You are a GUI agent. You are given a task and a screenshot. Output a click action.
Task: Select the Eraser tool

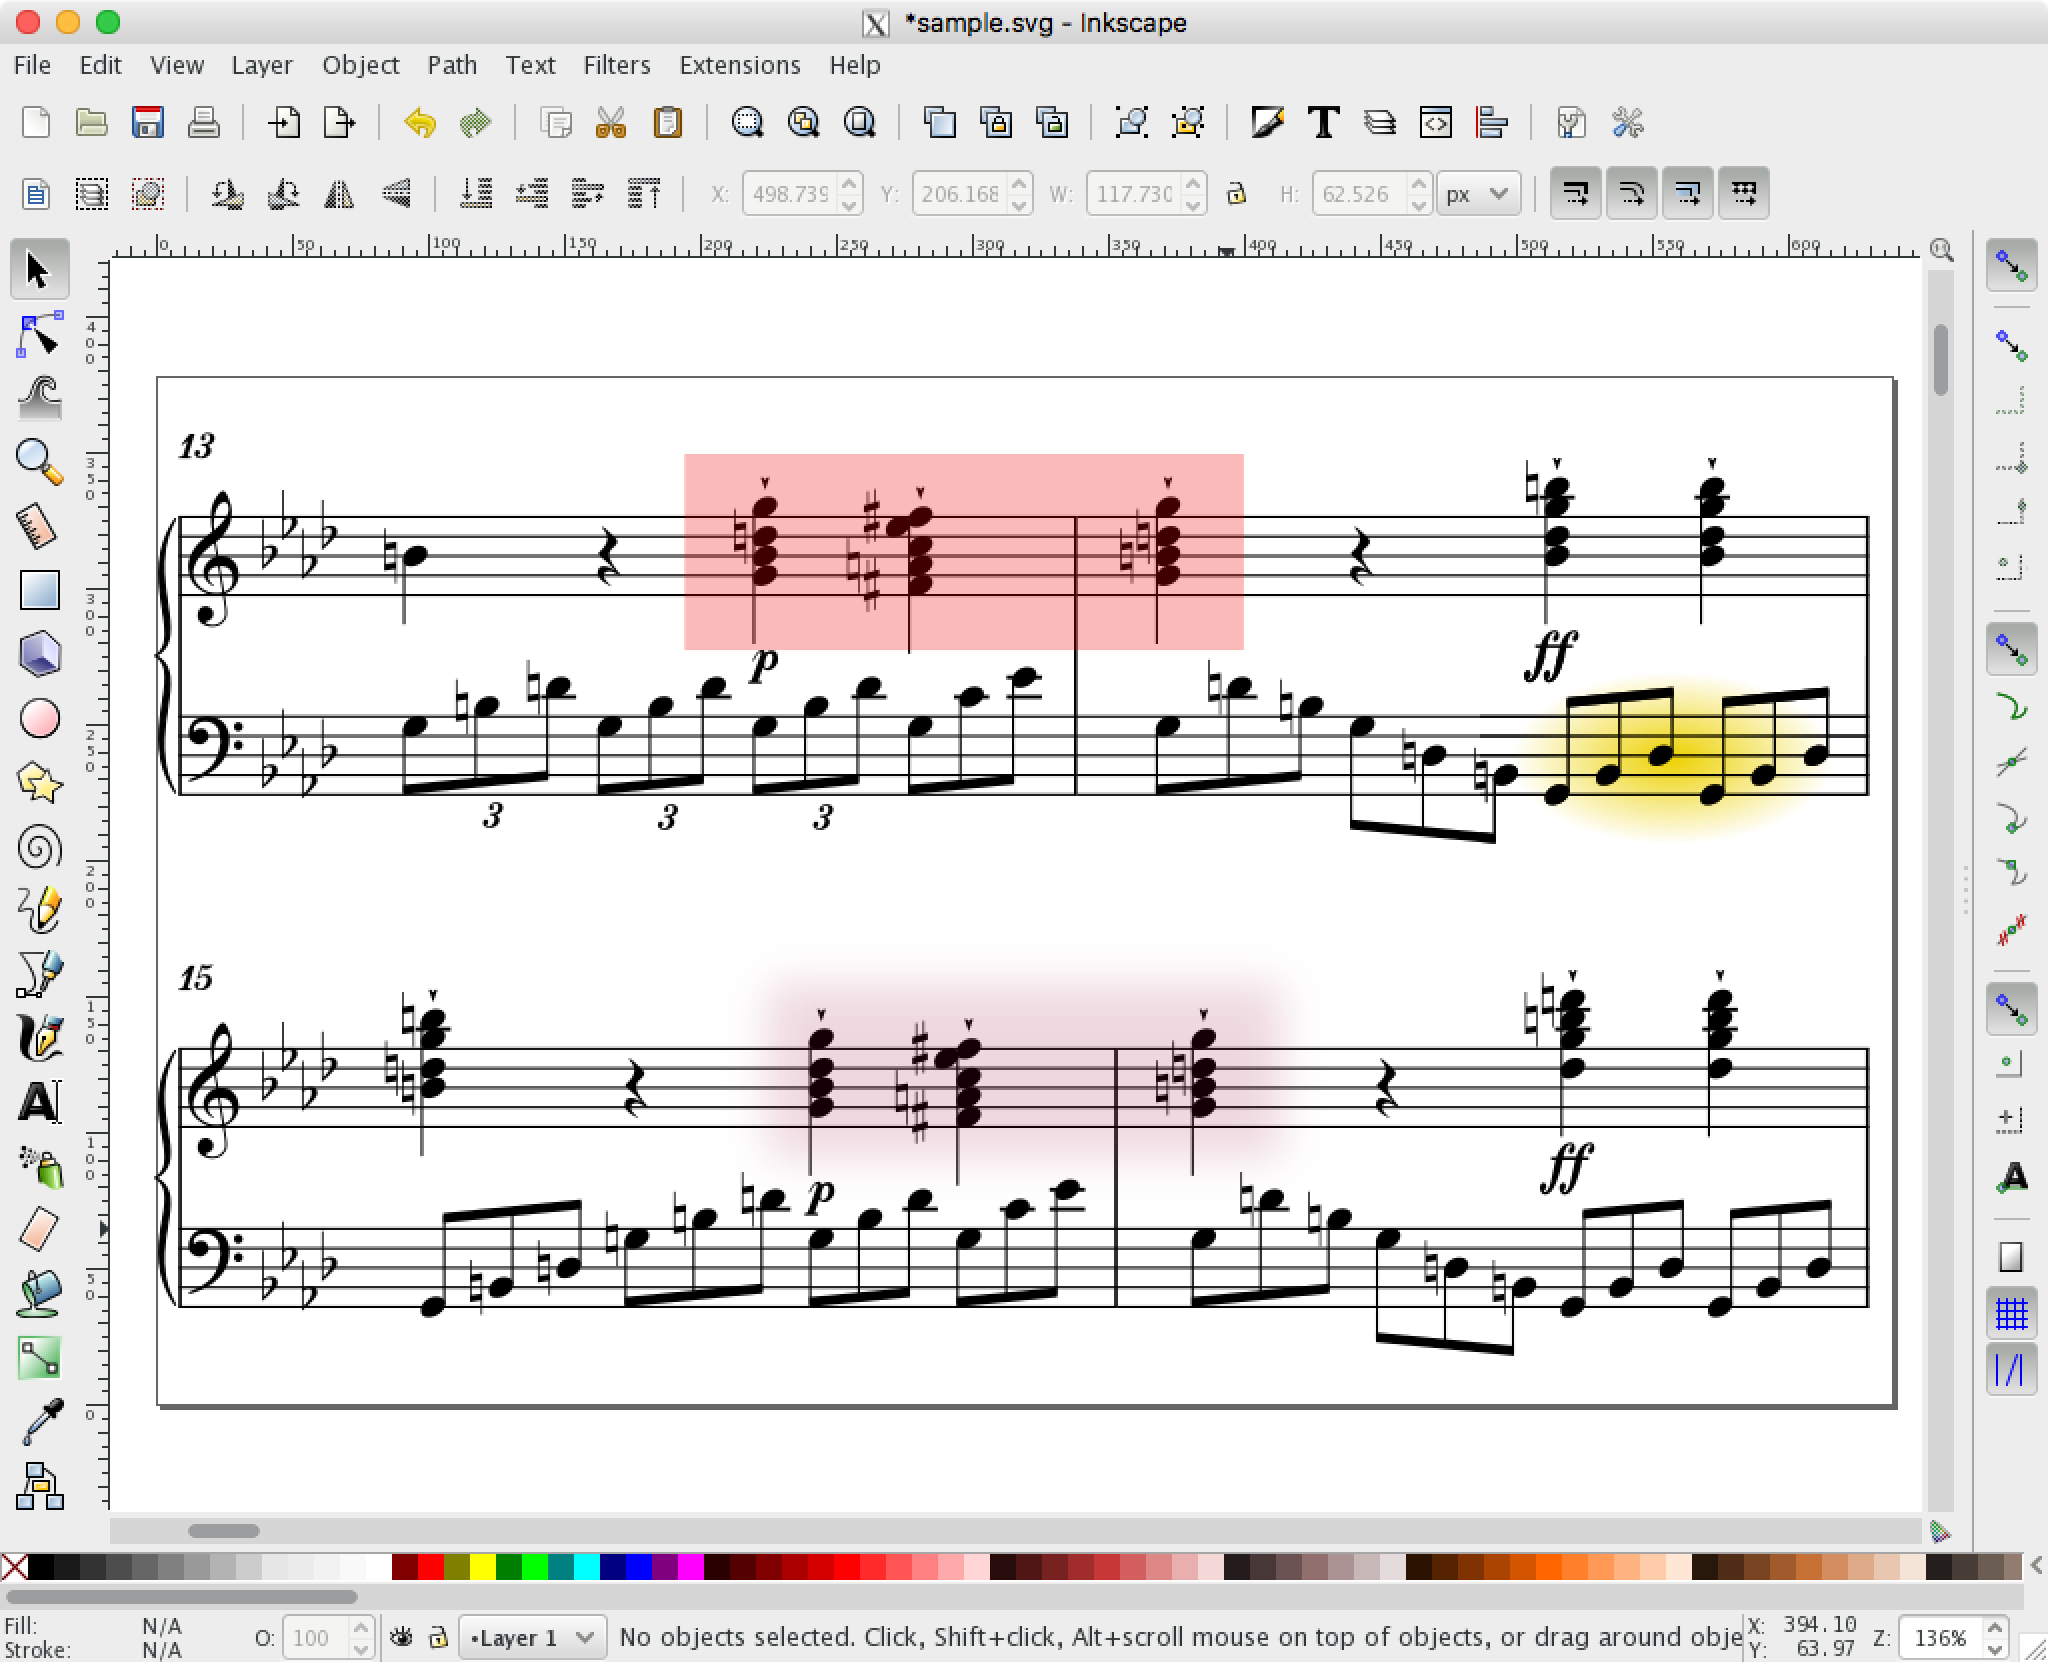pyautogui.click(x=39, y=1230)
